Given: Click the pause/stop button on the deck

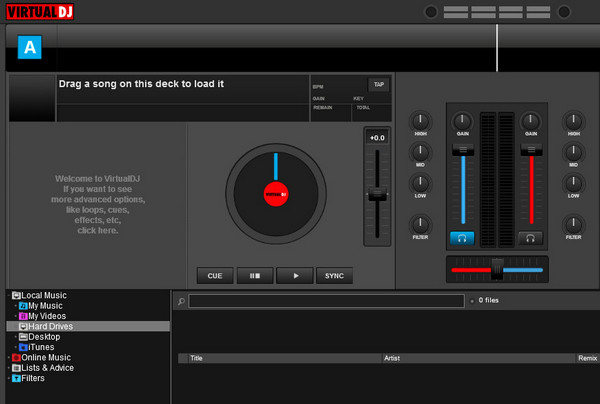Looking at the screenshot, I should pos(254,275).
